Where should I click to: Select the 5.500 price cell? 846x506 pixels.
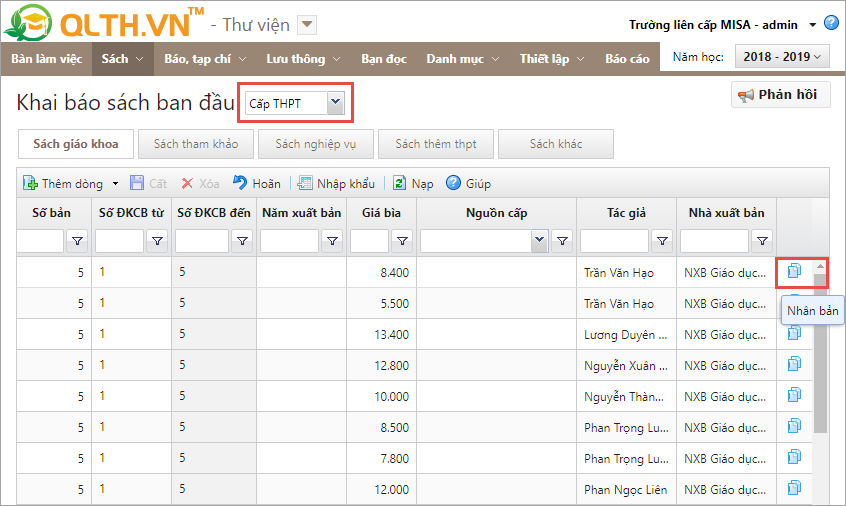381,304
